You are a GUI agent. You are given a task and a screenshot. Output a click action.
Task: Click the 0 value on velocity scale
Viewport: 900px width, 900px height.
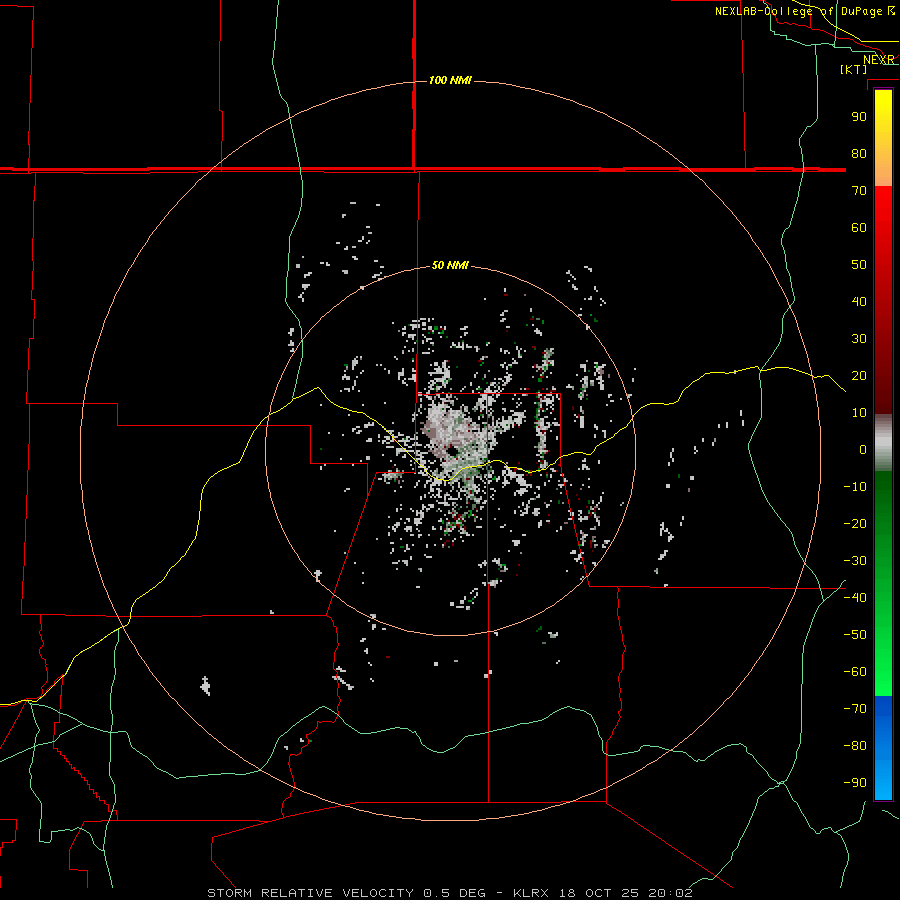coord(863,449)
